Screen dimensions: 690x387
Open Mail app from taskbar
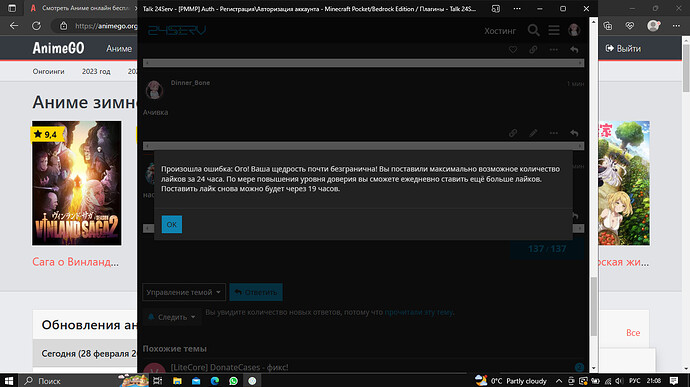[196, 381]
